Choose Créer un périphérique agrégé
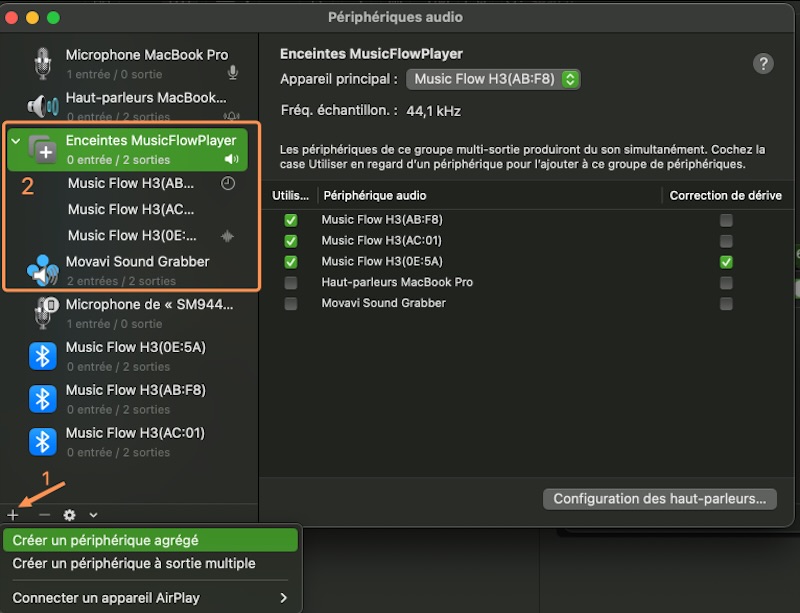The height and width of the screenshot is (613, 800). pos(150,540)
